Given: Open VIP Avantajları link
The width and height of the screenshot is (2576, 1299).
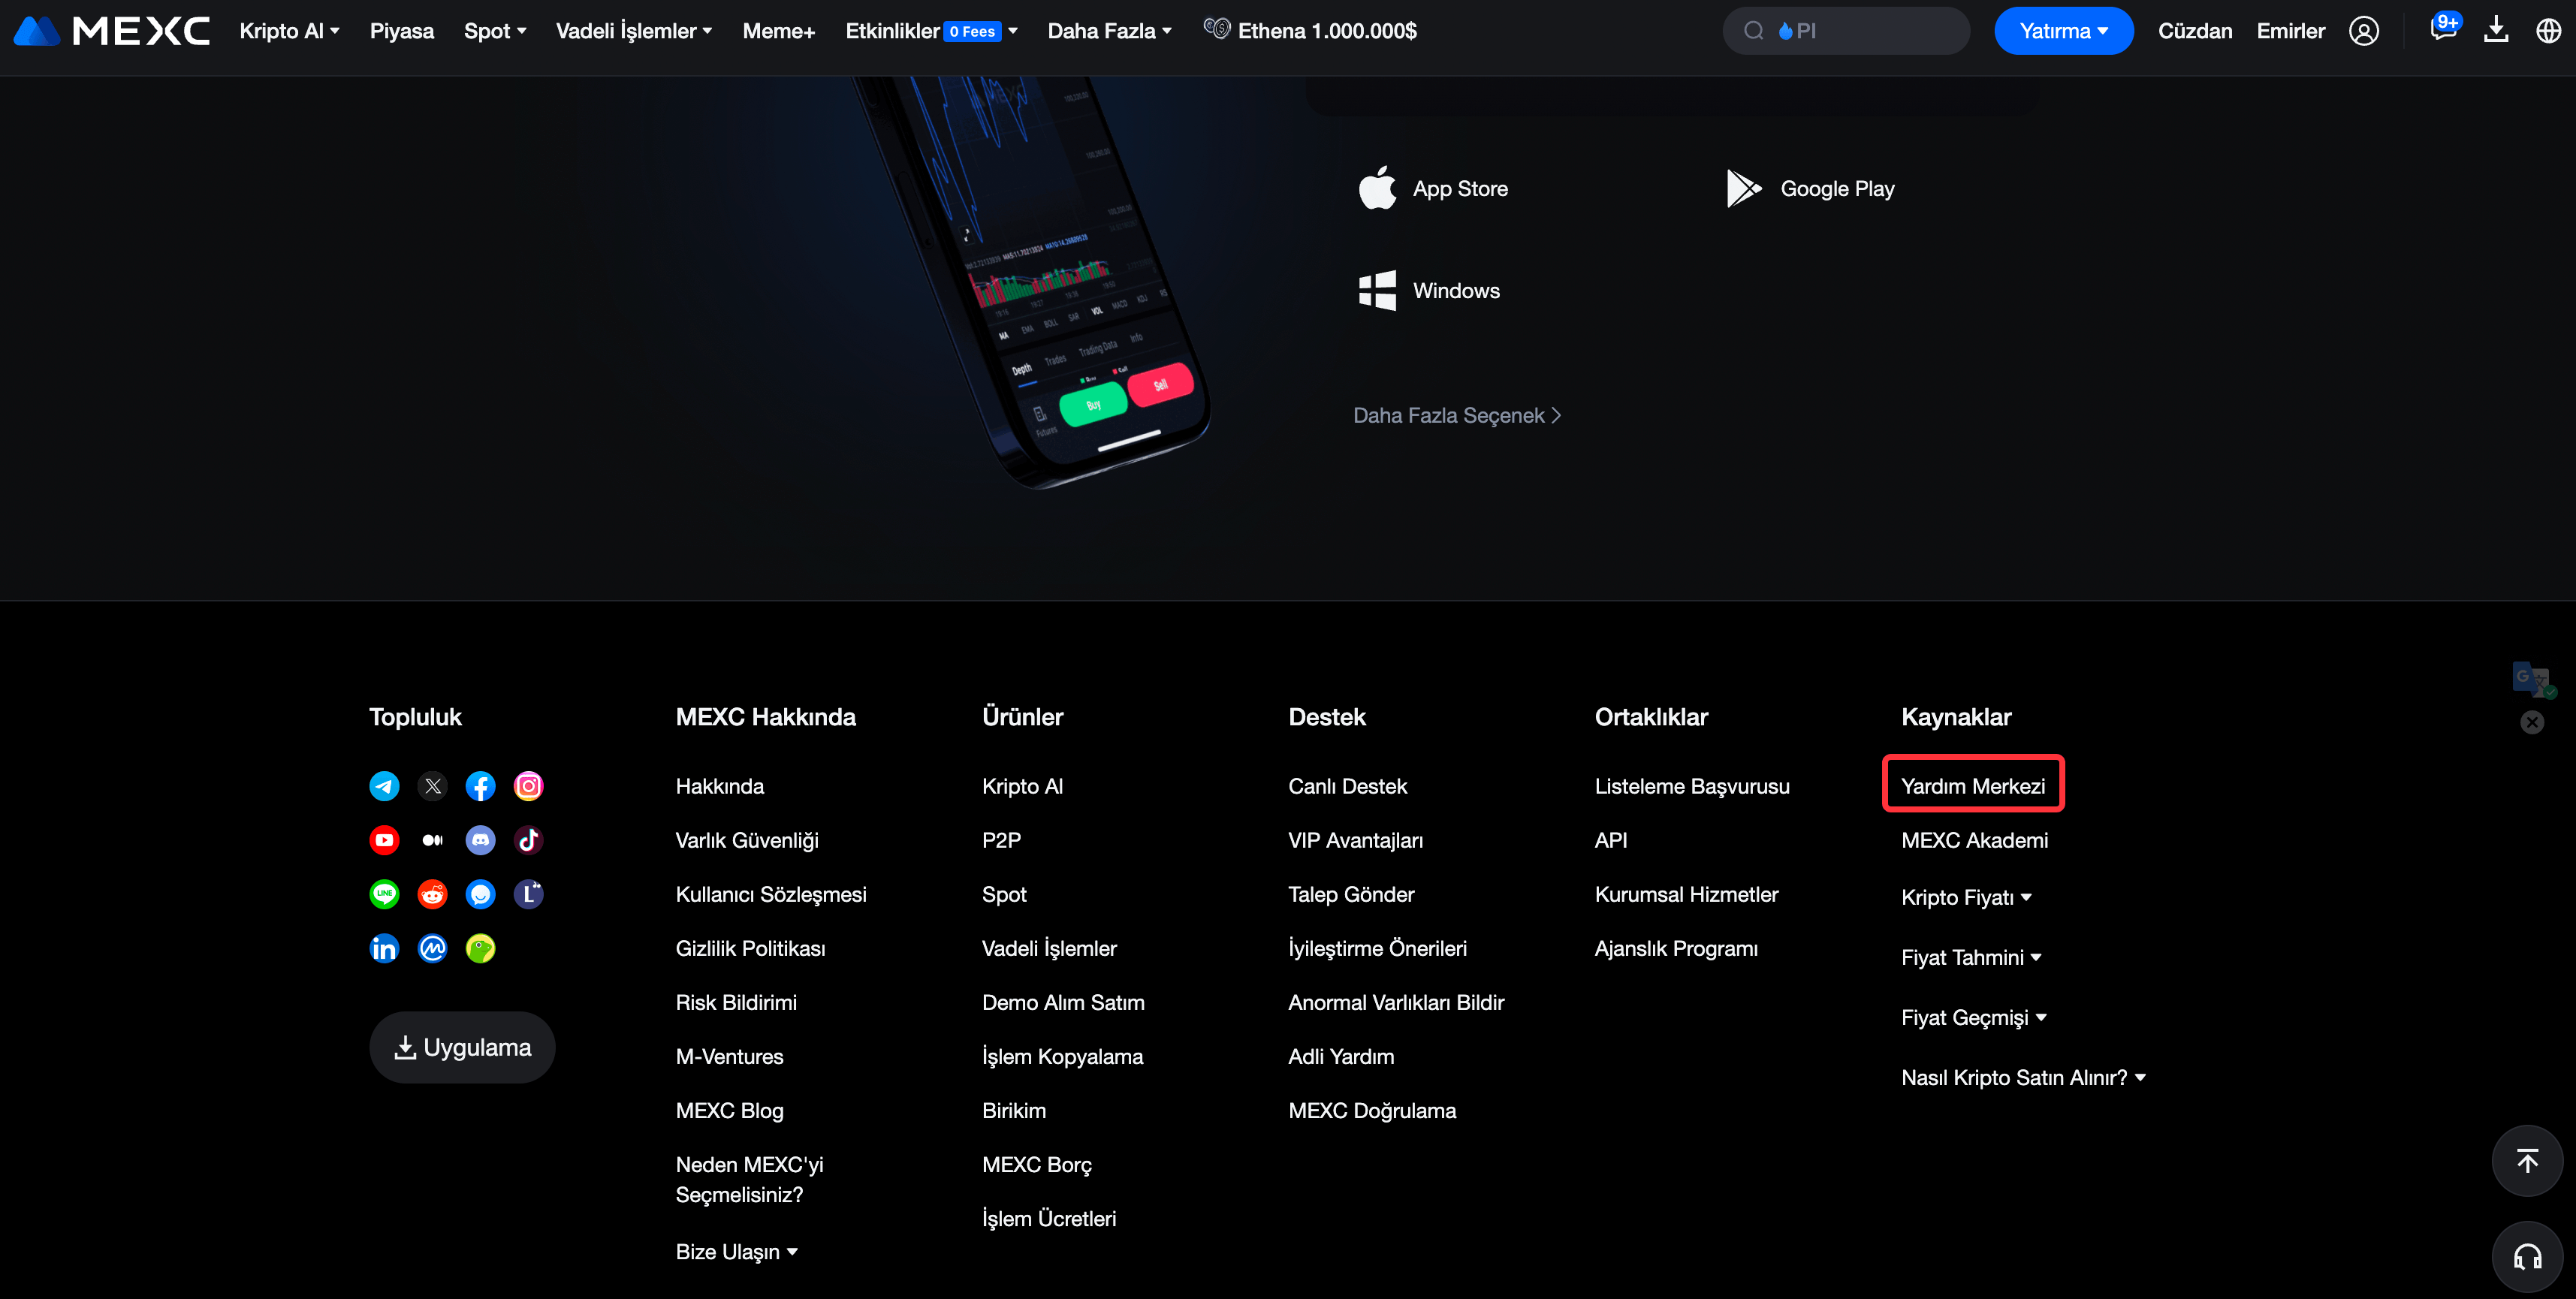Looking at the screenshot, I should click(x=1355, y=840).
